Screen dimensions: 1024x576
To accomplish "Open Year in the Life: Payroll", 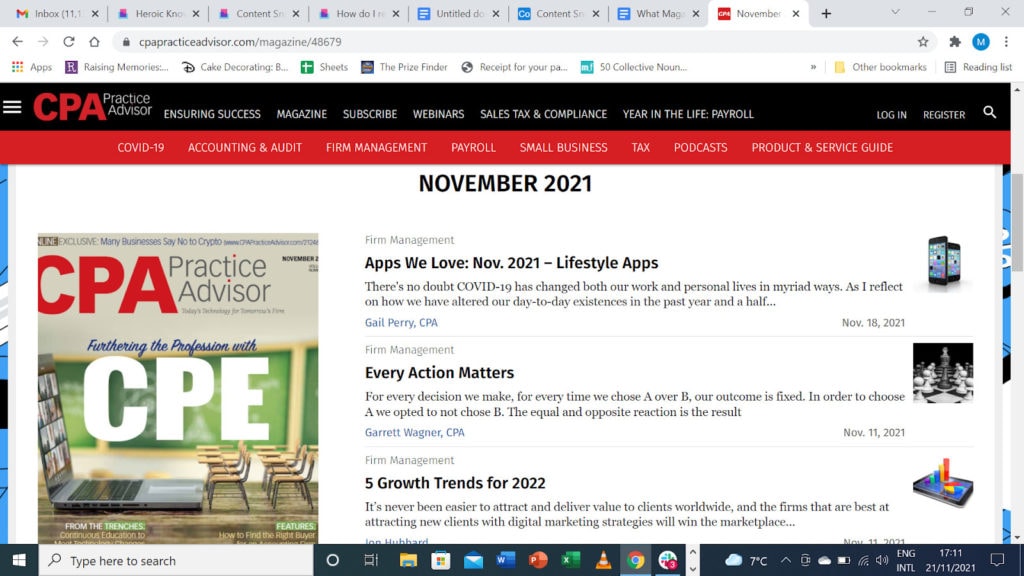I will pos(688,114).
